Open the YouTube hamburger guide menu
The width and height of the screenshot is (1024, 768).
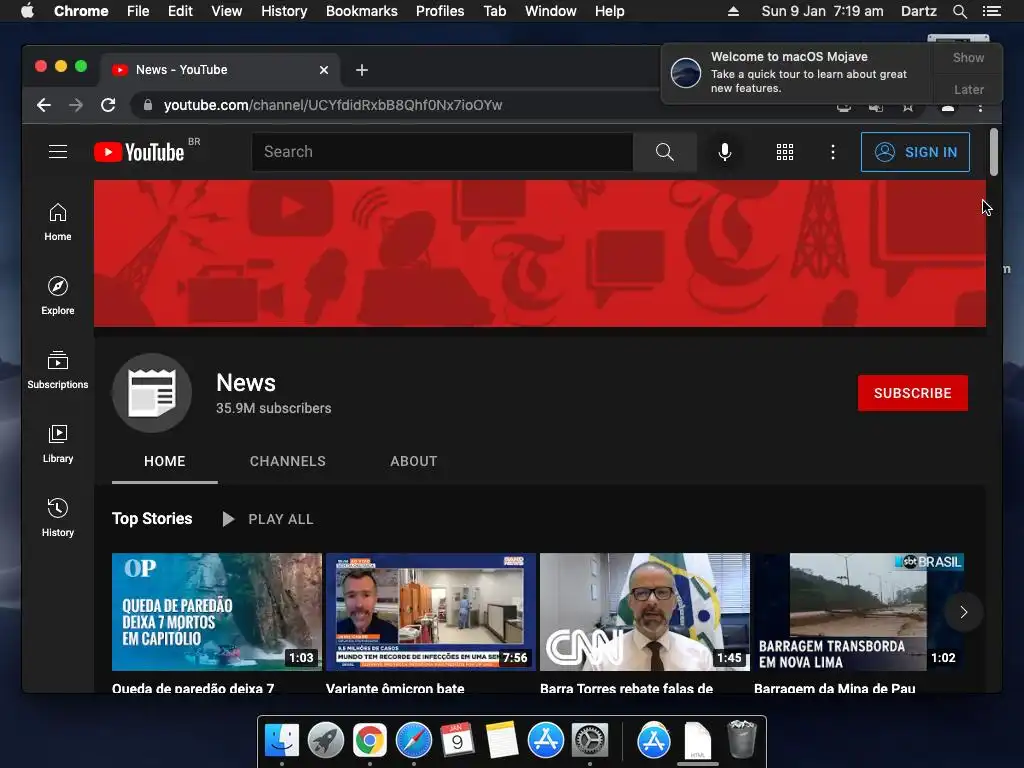click(57, 152)
